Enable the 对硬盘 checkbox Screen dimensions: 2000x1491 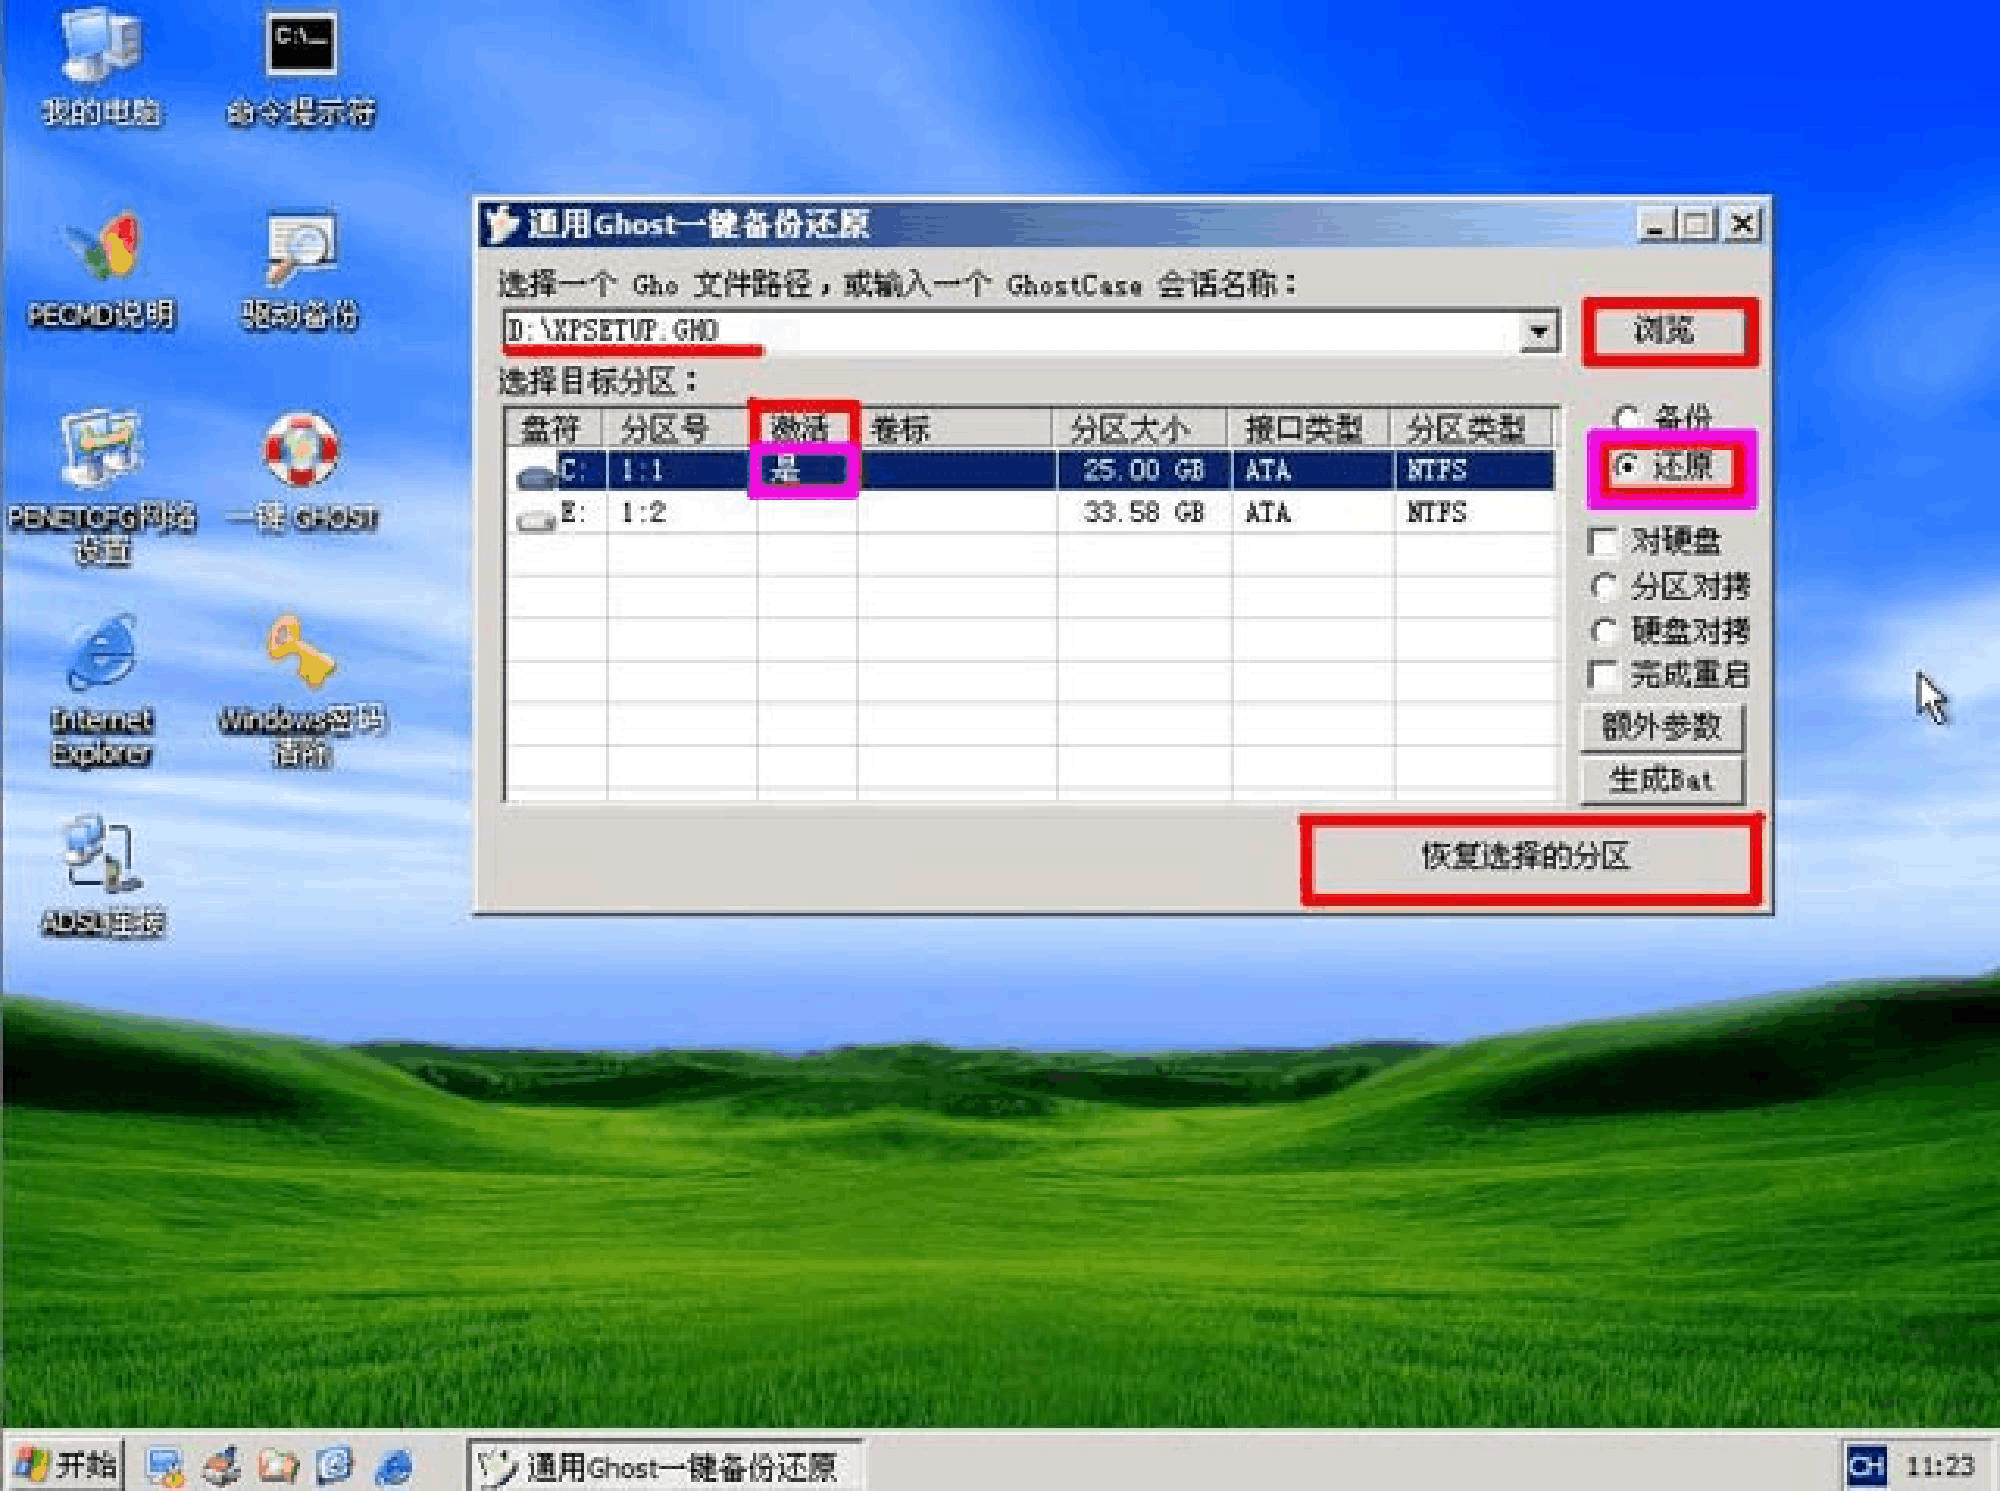click(x=1603, y=542)
